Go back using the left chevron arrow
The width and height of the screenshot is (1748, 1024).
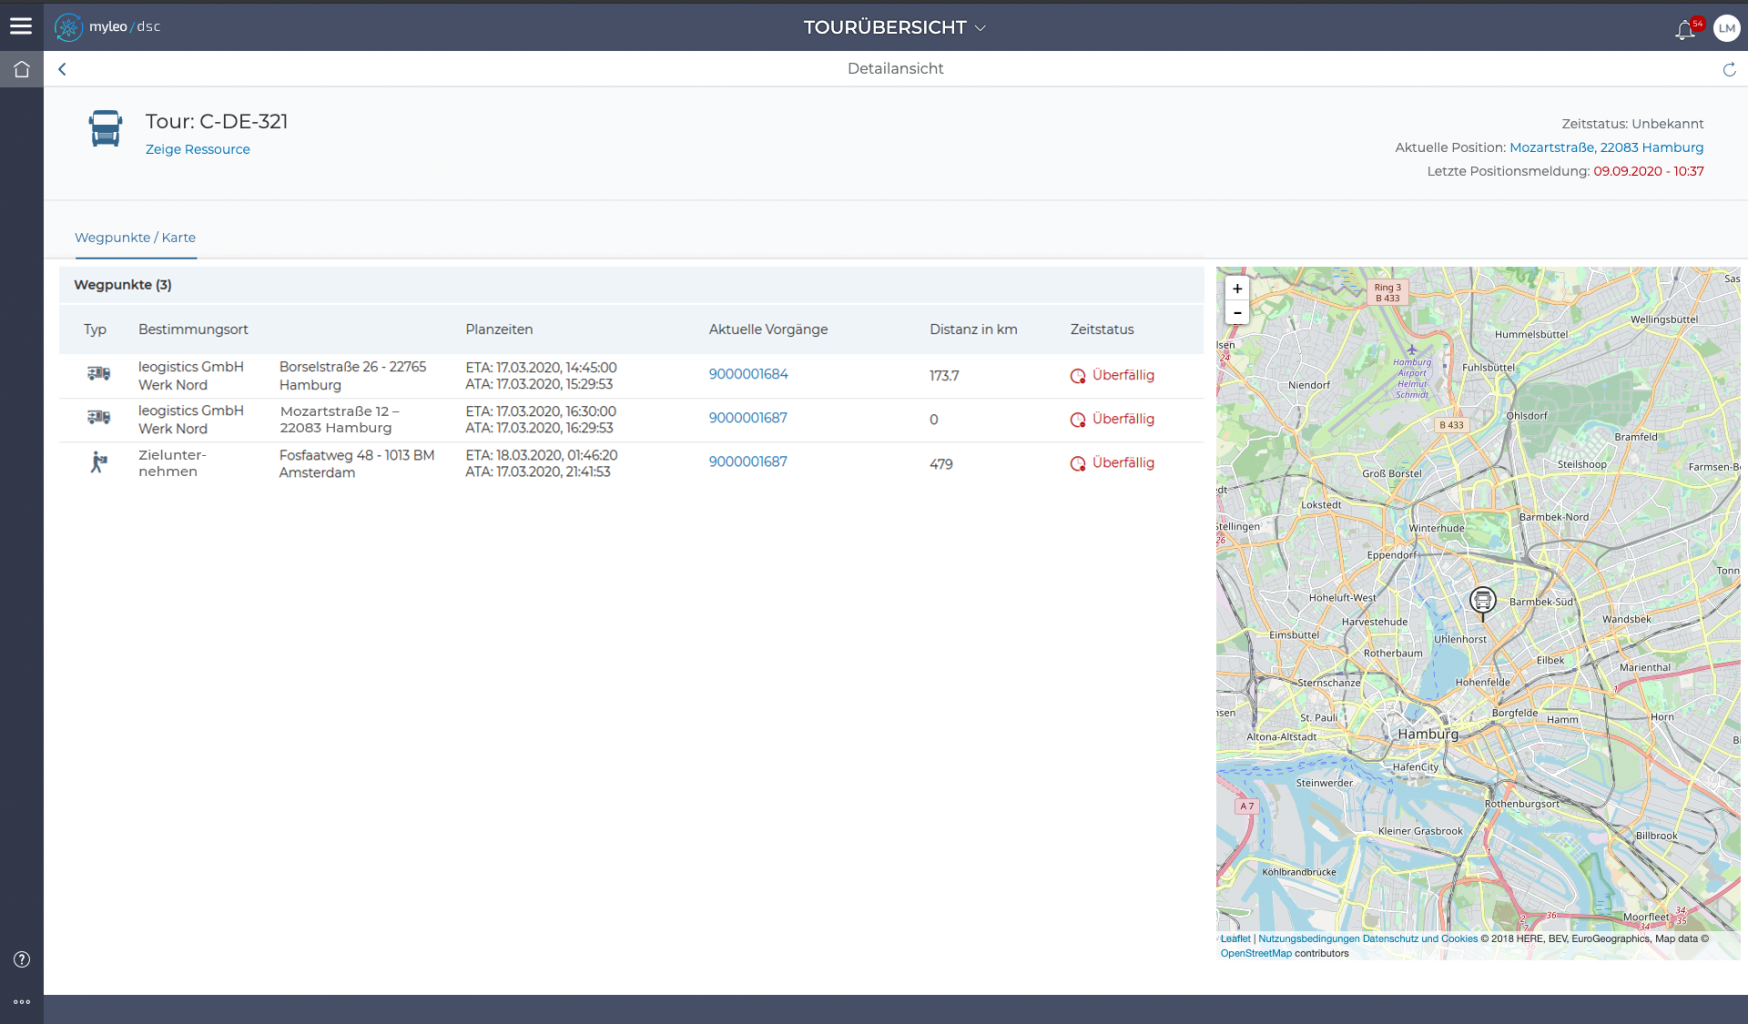coord(62,69)
